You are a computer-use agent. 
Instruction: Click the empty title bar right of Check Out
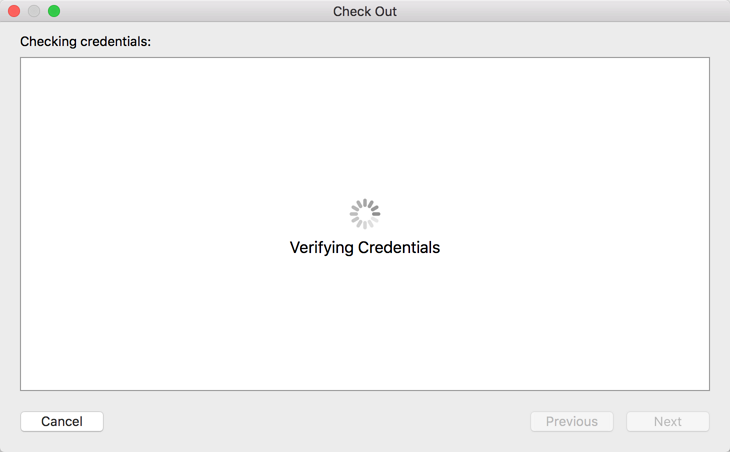click(560, 11)
